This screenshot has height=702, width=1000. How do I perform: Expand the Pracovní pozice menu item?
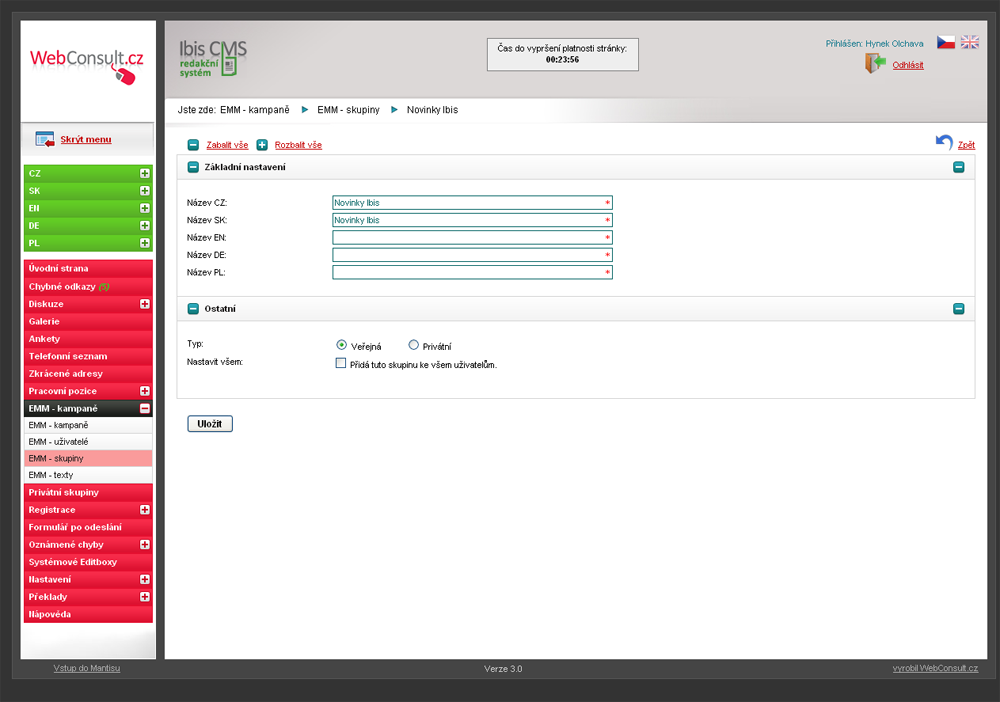[x=145, y=391]
